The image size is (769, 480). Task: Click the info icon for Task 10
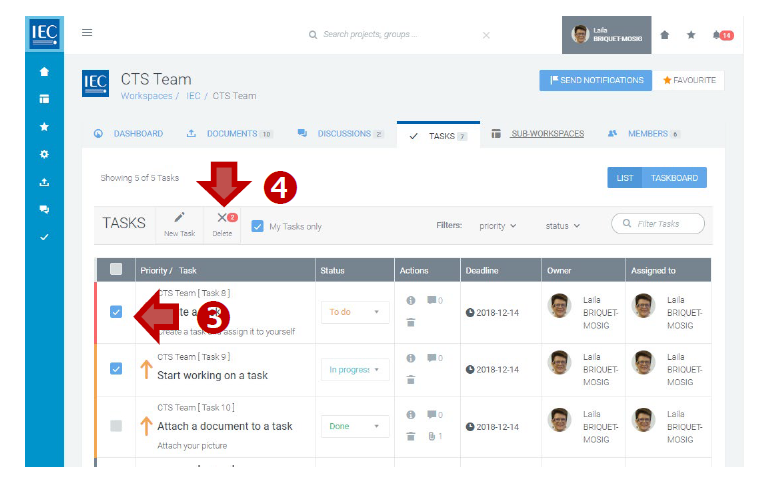click(x=410, y=414)
